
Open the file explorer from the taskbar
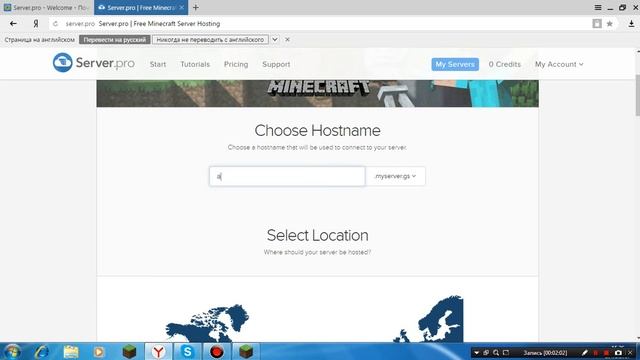pos(71,352)
